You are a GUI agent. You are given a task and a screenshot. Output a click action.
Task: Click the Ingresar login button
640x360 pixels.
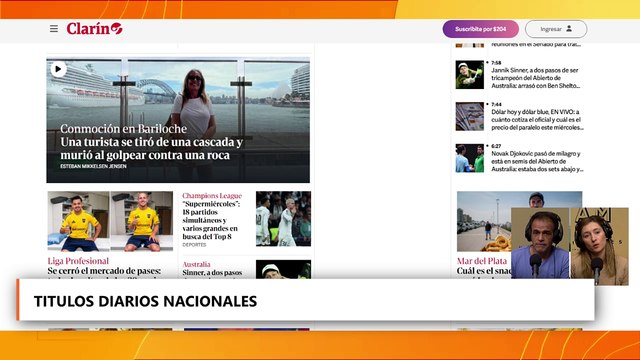556,29
